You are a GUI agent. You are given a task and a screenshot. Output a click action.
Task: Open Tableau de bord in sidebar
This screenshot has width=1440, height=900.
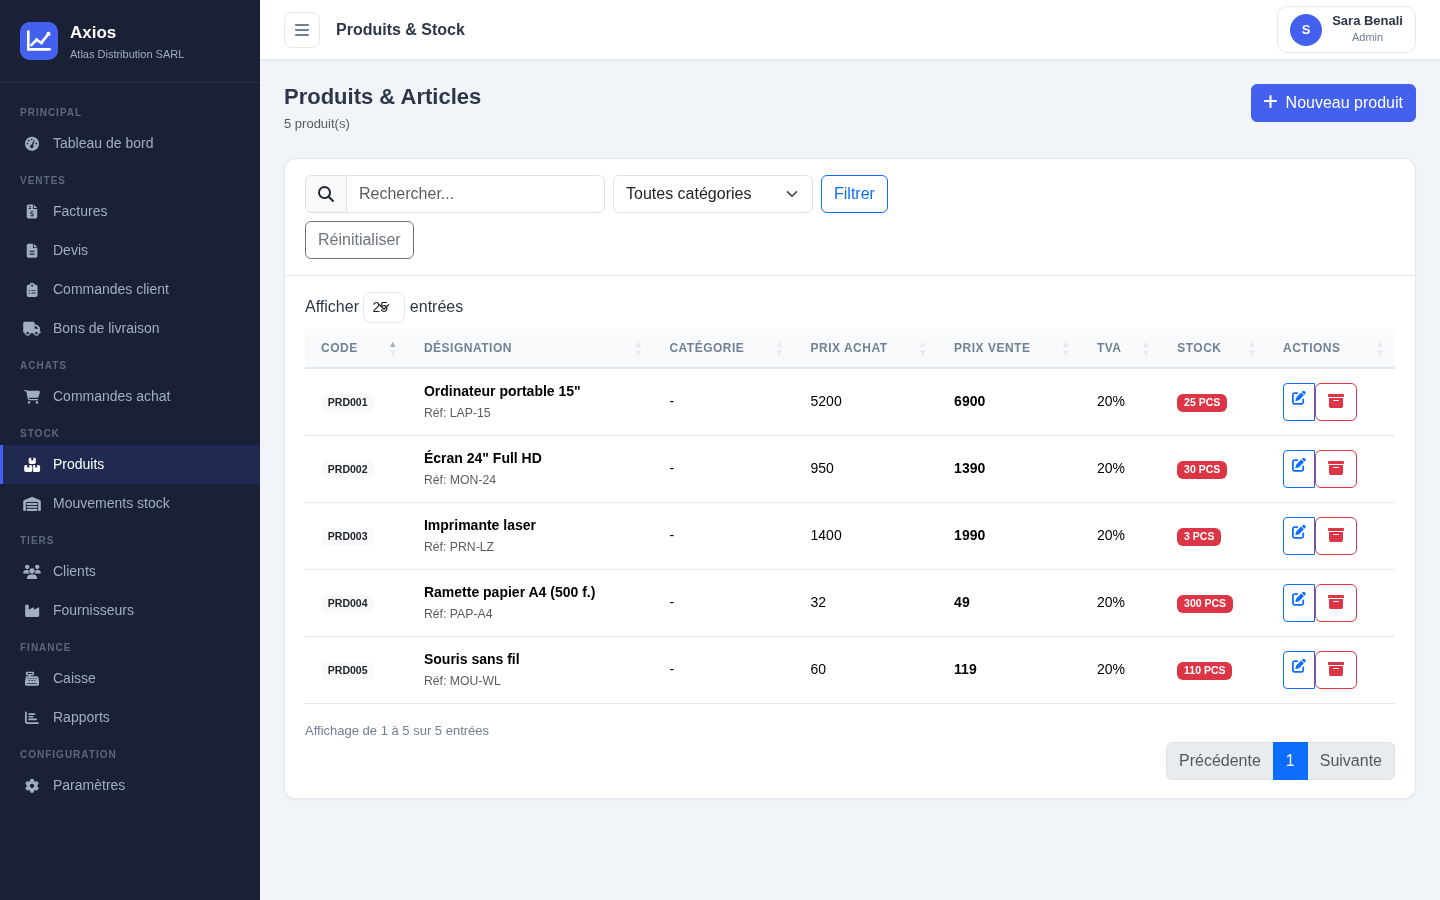click(130, 143)
